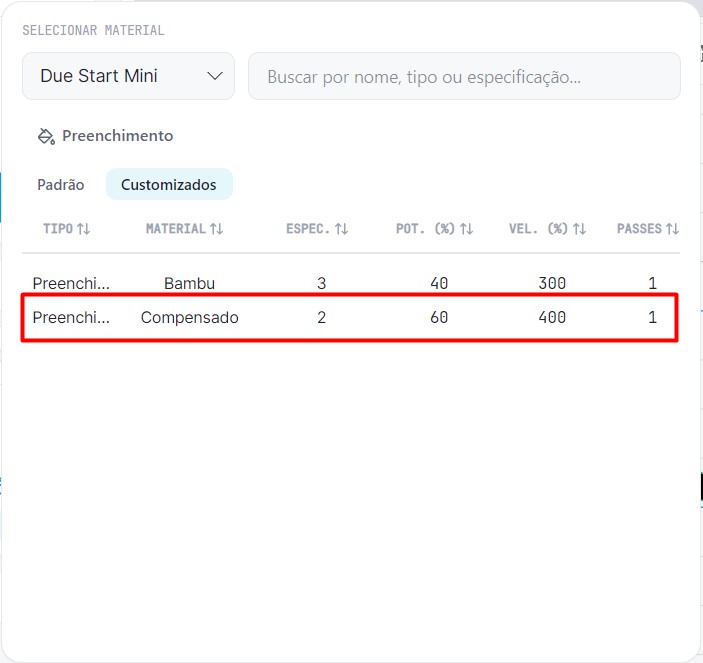The height and width of the screenshot is (663, 703).
Task: Switch to the Padrão tab
Action: 61,185
